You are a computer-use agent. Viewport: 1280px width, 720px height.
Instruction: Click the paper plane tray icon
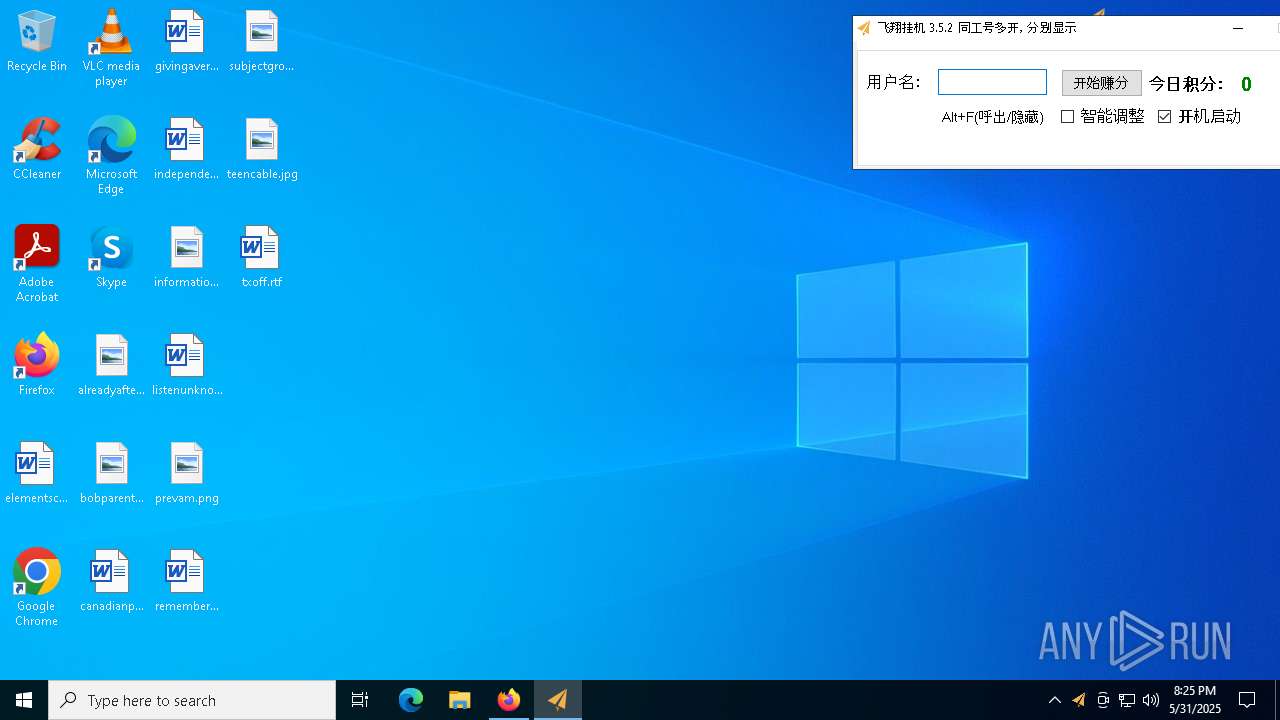coord(1079,700)
